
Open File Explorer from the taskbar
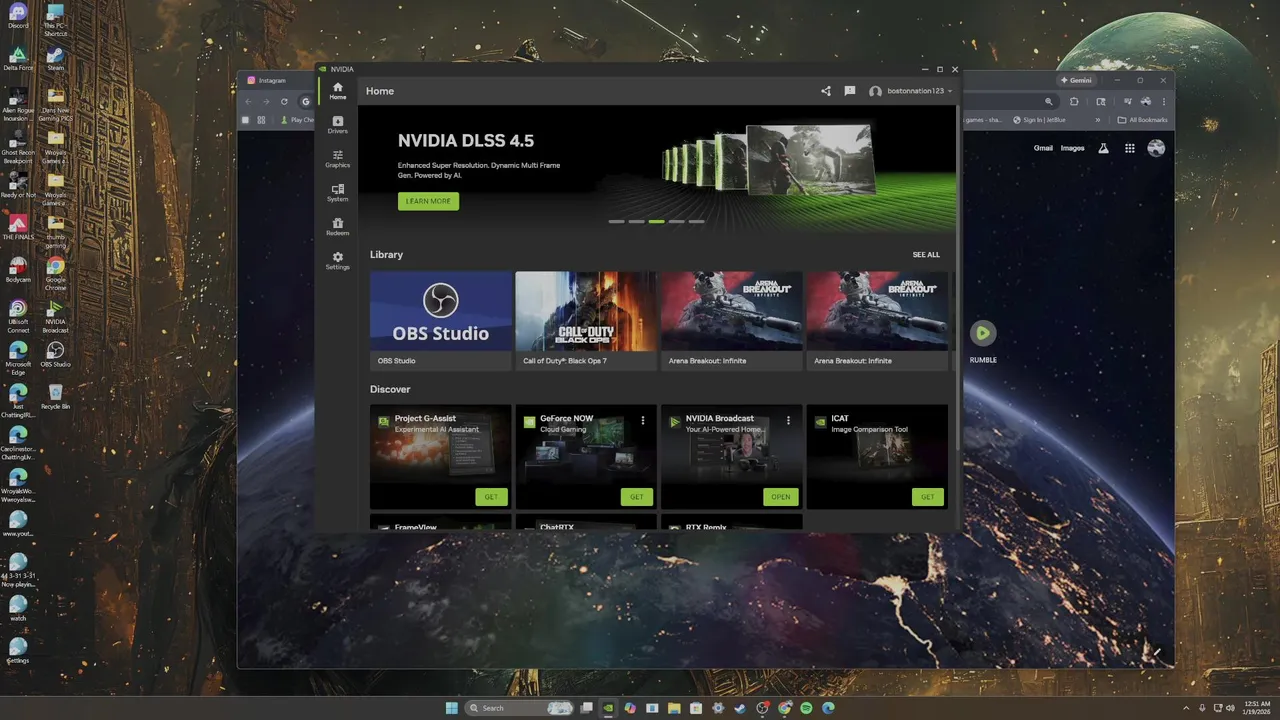[x=674, y=708]
